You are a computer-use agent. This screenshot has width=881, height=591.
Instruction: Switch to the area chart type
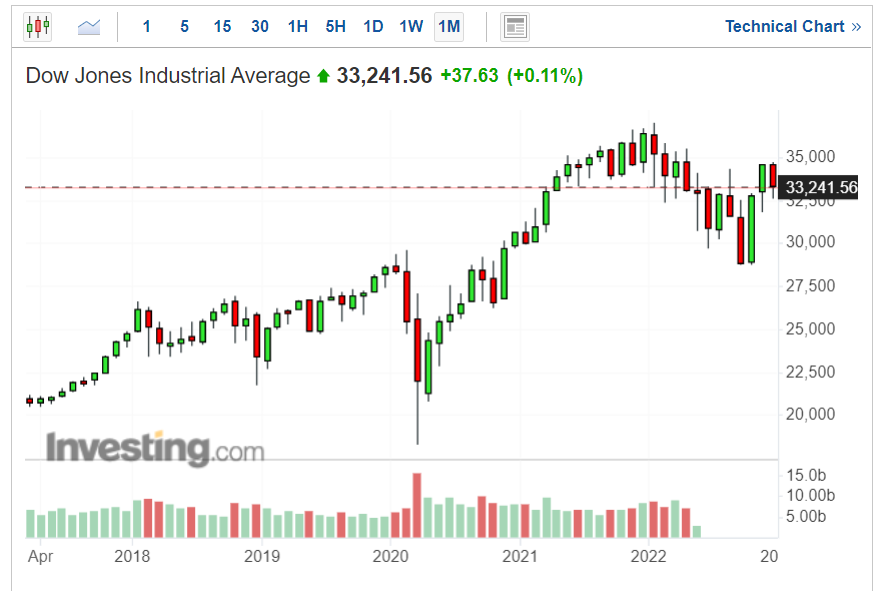[x=90, y=27]
